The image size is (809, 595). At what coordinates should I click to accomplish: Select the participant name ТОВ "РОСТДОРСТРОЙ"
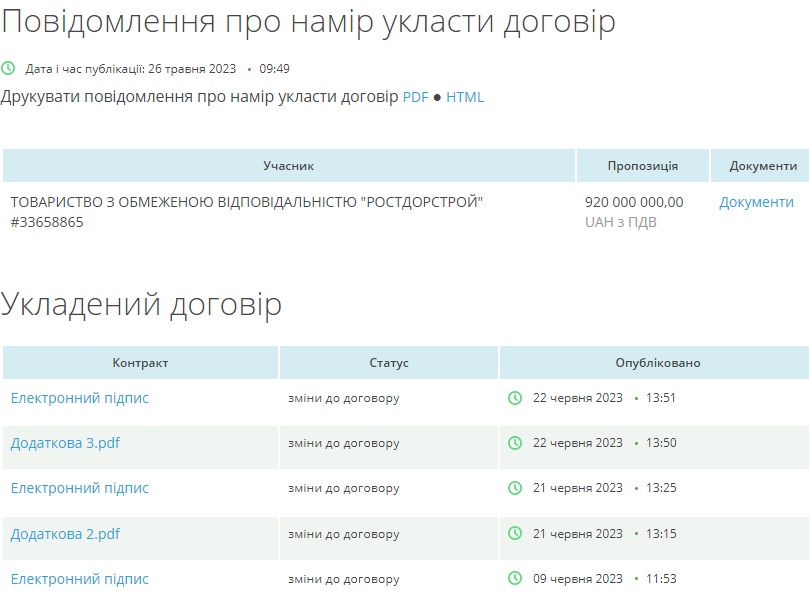click(247, 202)
